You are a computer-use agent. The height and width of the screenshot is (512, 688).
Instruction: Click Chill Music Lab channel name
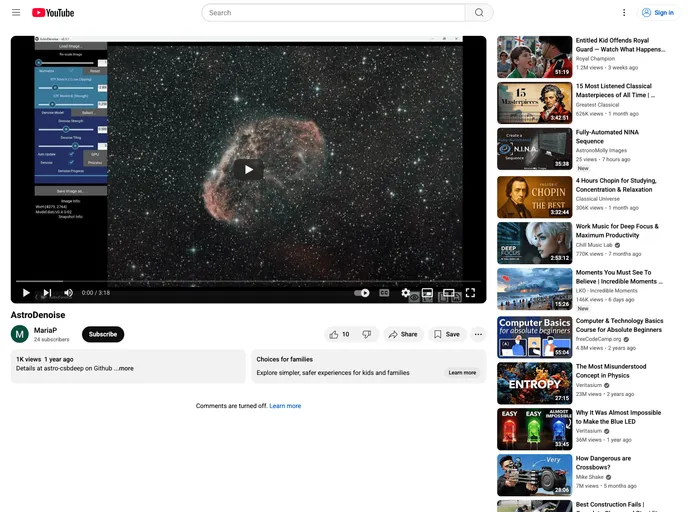coord(594,245)
